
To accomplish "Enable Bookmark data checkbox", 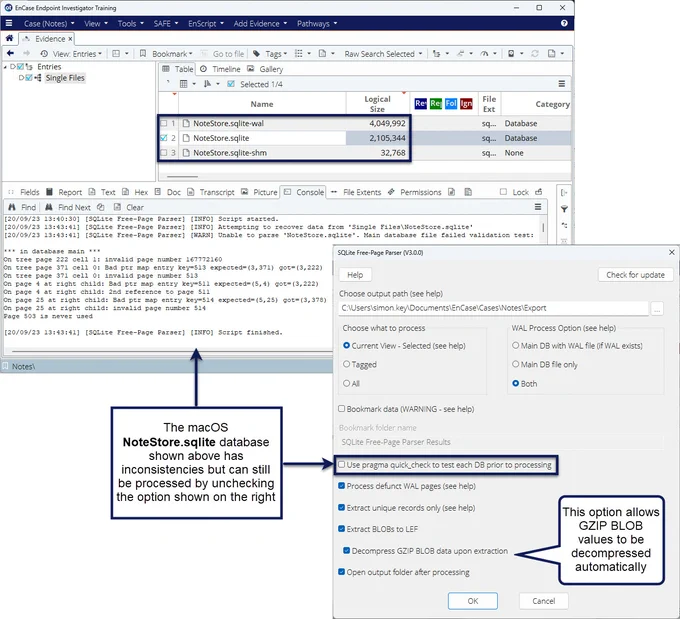I will click(x=341, y=408).
